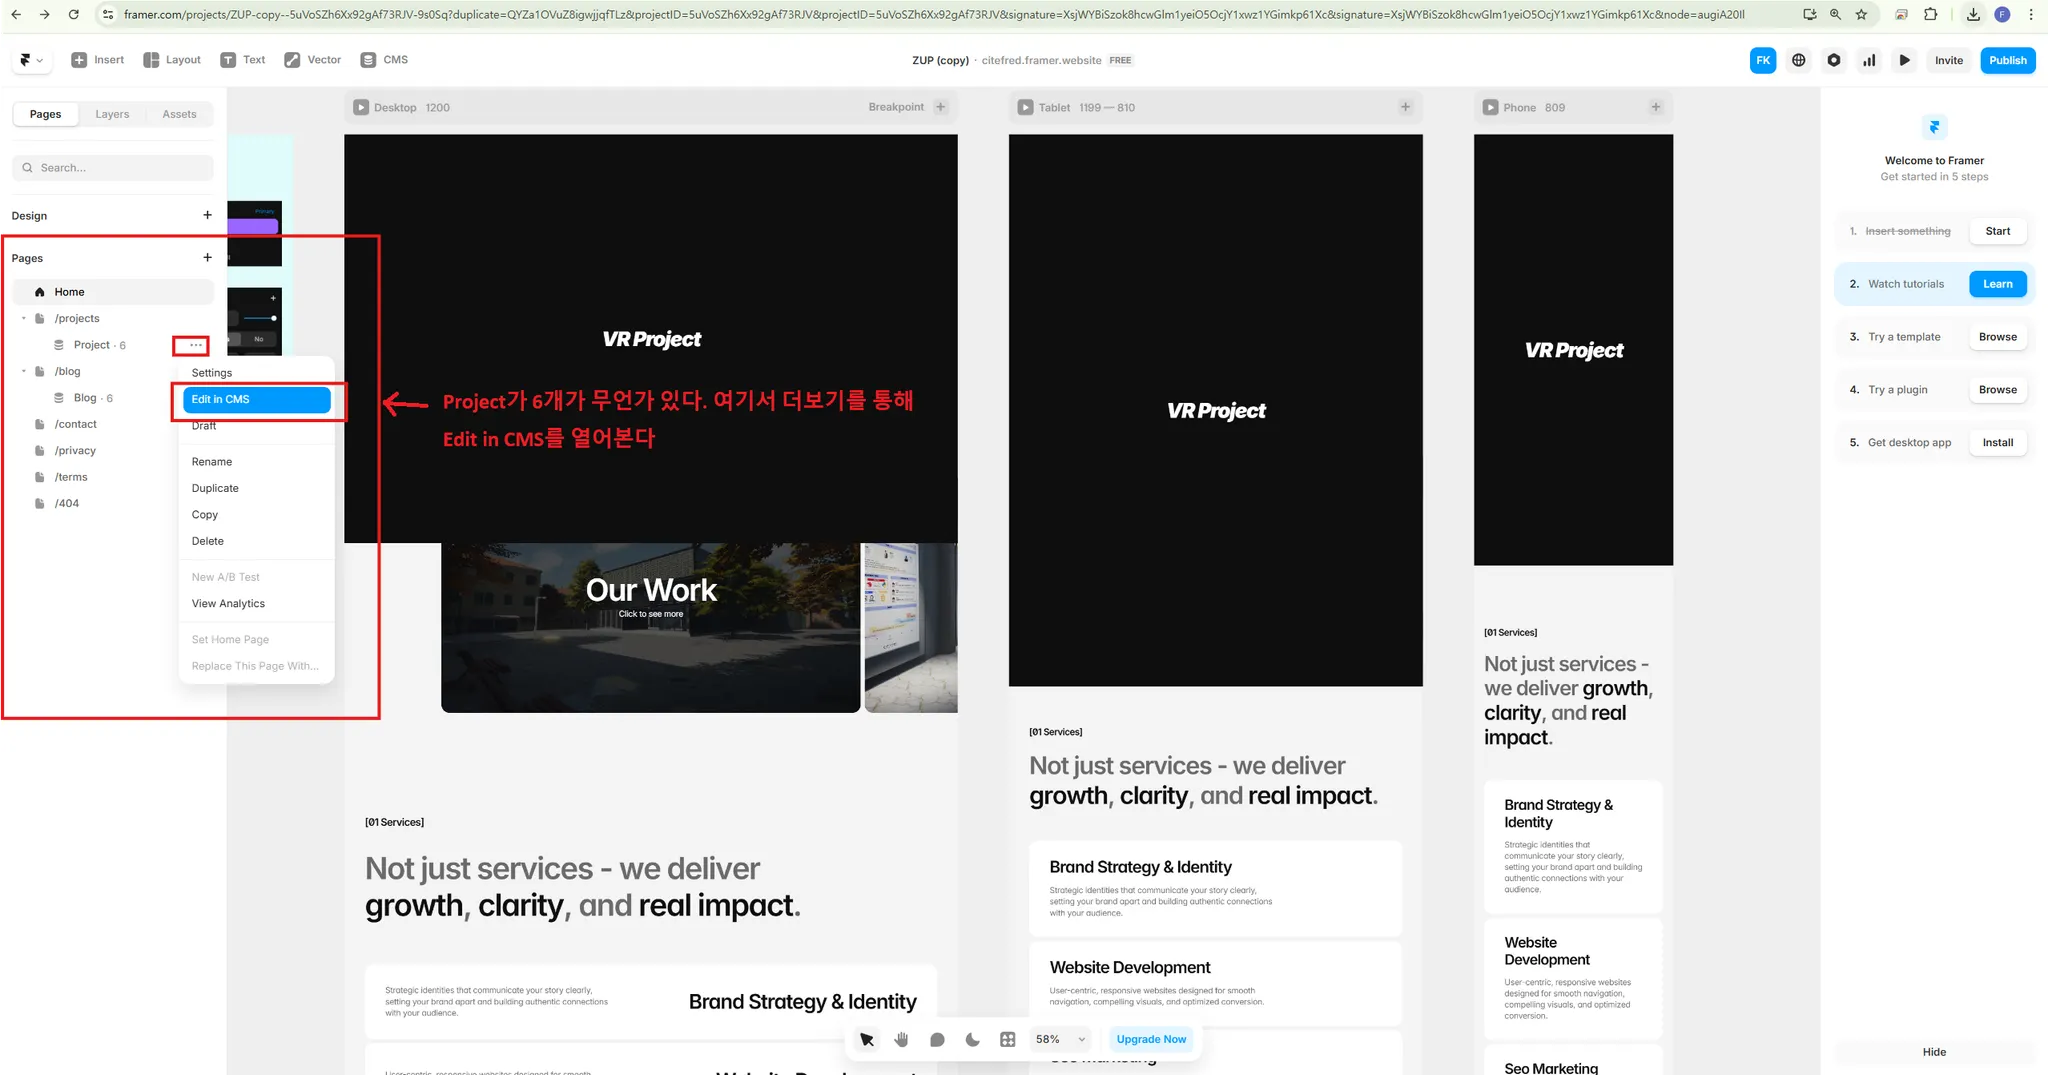Collapse the /projects page folder
This screenshot has width=2048, height=1075.
[x=24, y=318]
